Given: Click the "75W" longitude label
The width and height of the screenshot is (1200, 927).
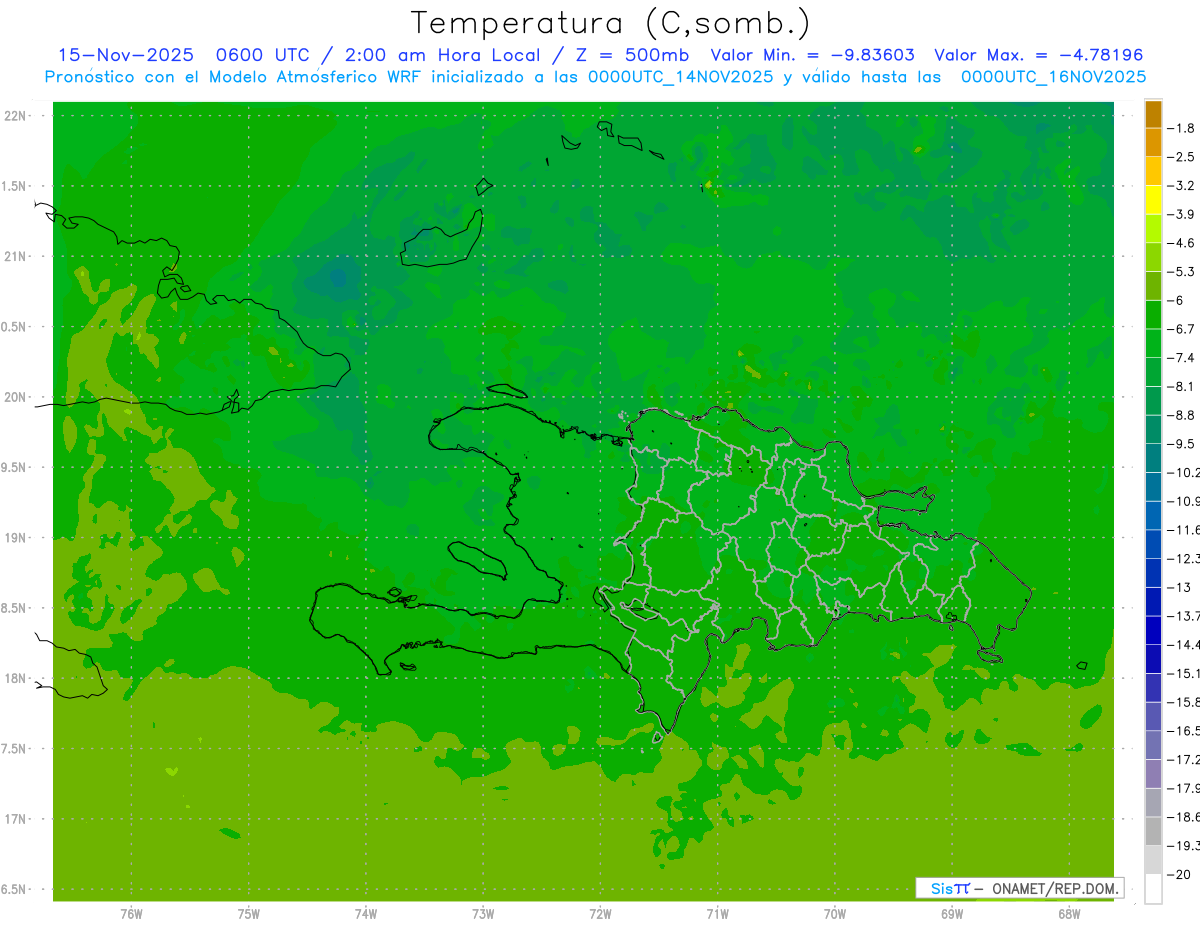Looking at the screenshot, I should pyautogui.click(x=249, y=914).
